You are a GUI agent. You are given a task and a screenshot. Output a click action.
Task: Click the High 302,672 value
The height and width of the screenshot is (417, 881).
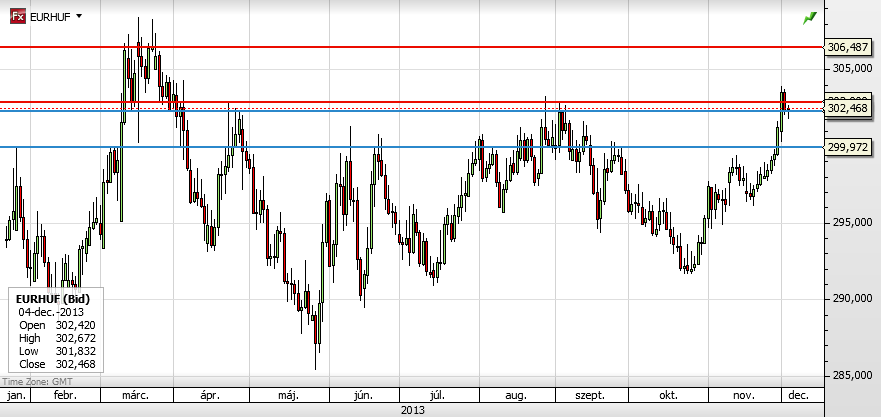point(75,338)
